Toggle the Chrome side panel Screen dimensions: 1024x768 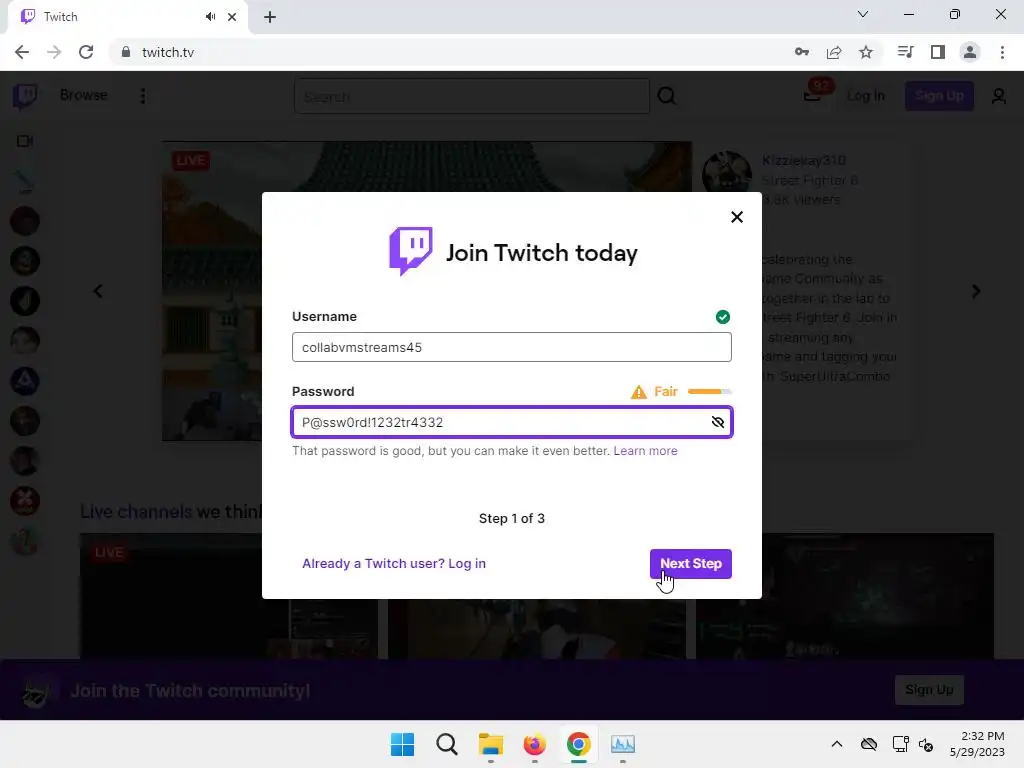pyautogui.click(x=938, y=52)
